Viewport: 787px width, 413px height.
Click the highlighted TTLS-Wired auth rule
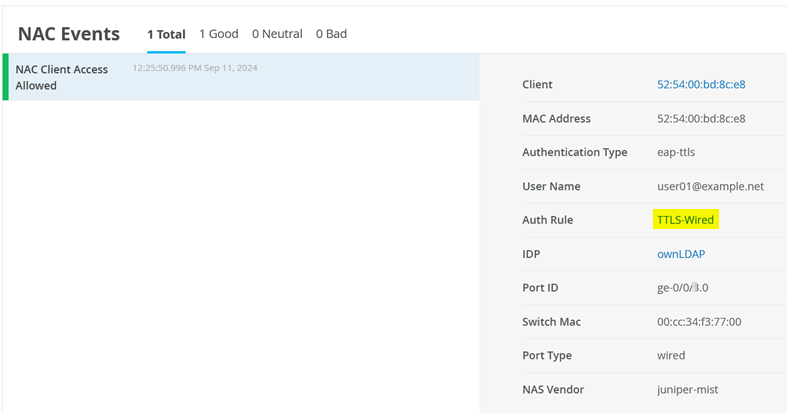point(686,220)
